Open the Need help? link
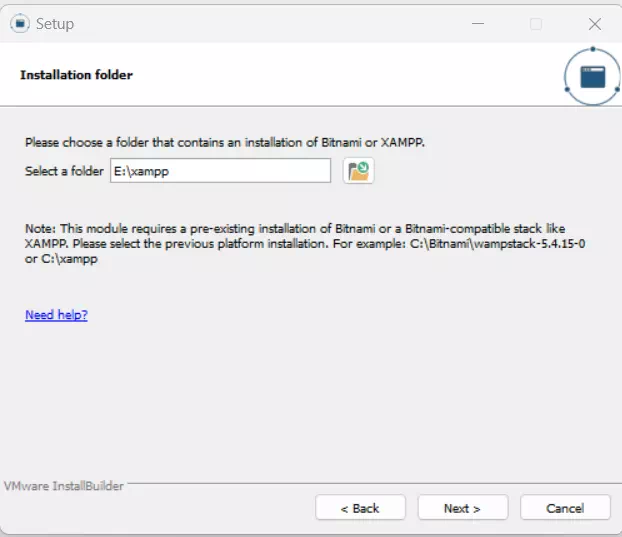This screenshot has height=537, width=622. (56, 315)
